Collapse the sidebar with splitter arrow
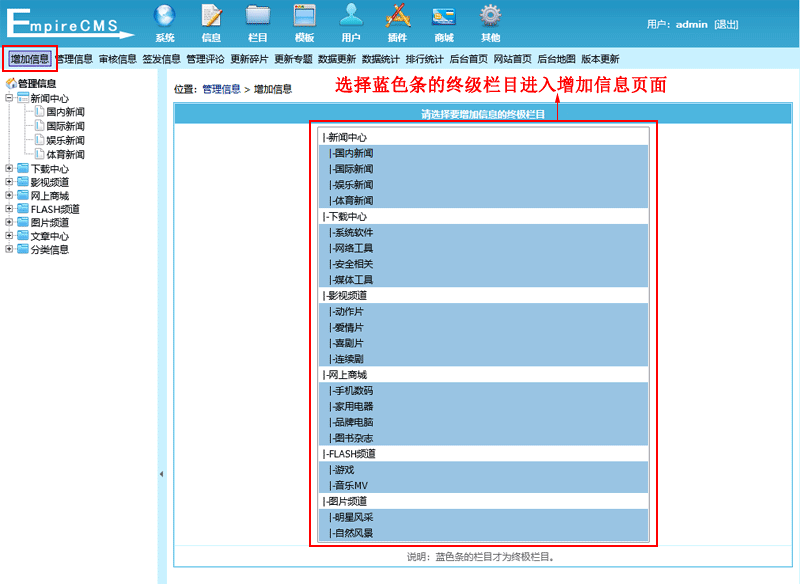Image resolution: width=800 pixels, height=584 pixels. (162, 474)
